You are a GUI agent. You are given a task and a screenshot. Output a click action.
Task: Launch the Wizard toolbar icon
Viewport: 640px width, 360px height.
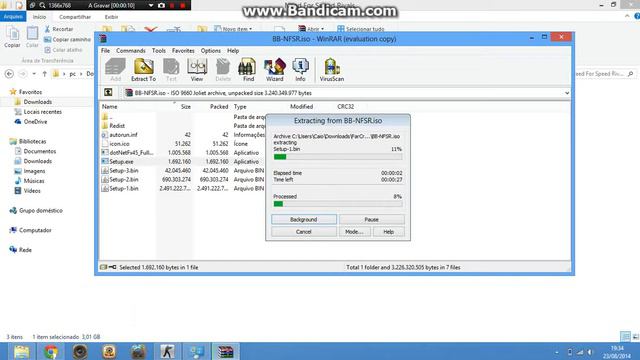pyautogui.click(x=275, y=70)
